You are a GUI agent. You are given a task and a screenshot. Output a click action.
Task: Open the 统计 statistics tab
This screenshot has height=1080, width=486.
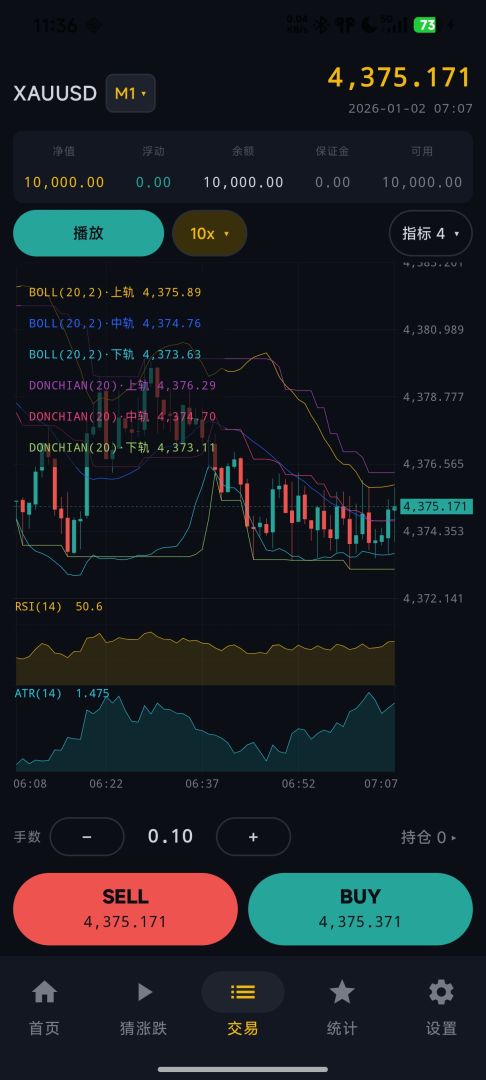coord(341,1008)
